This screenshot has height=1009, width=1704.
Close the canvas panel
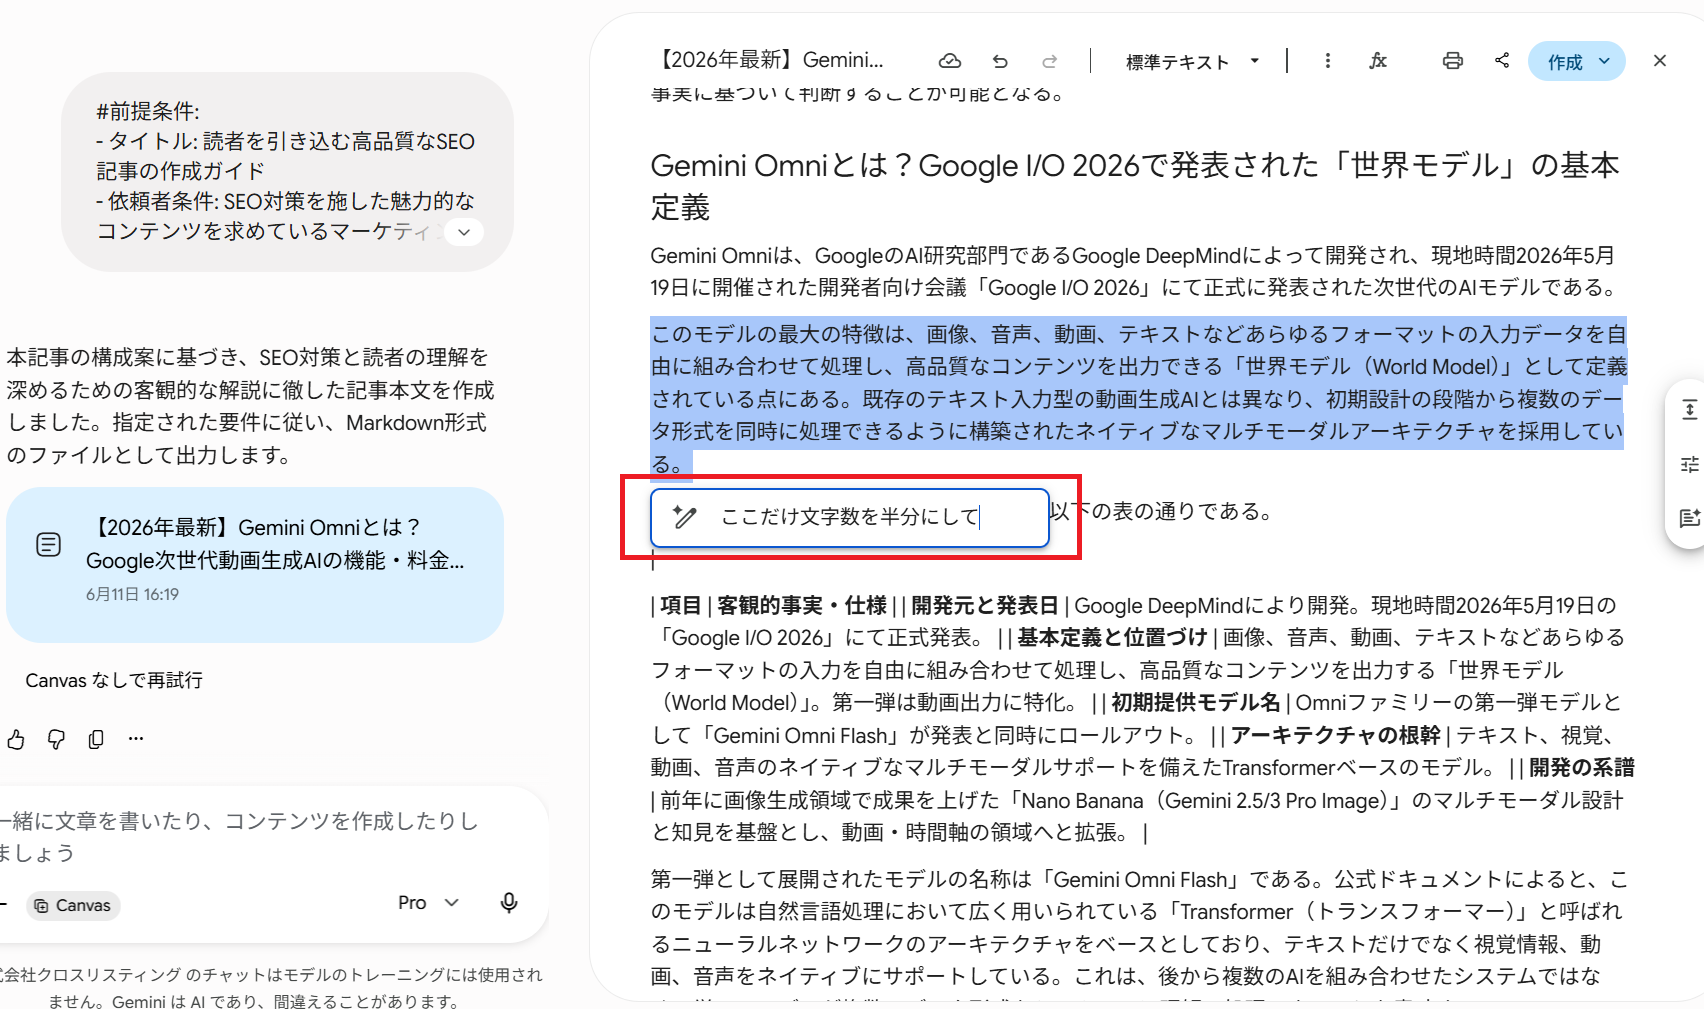click(x=1660, y=61)
